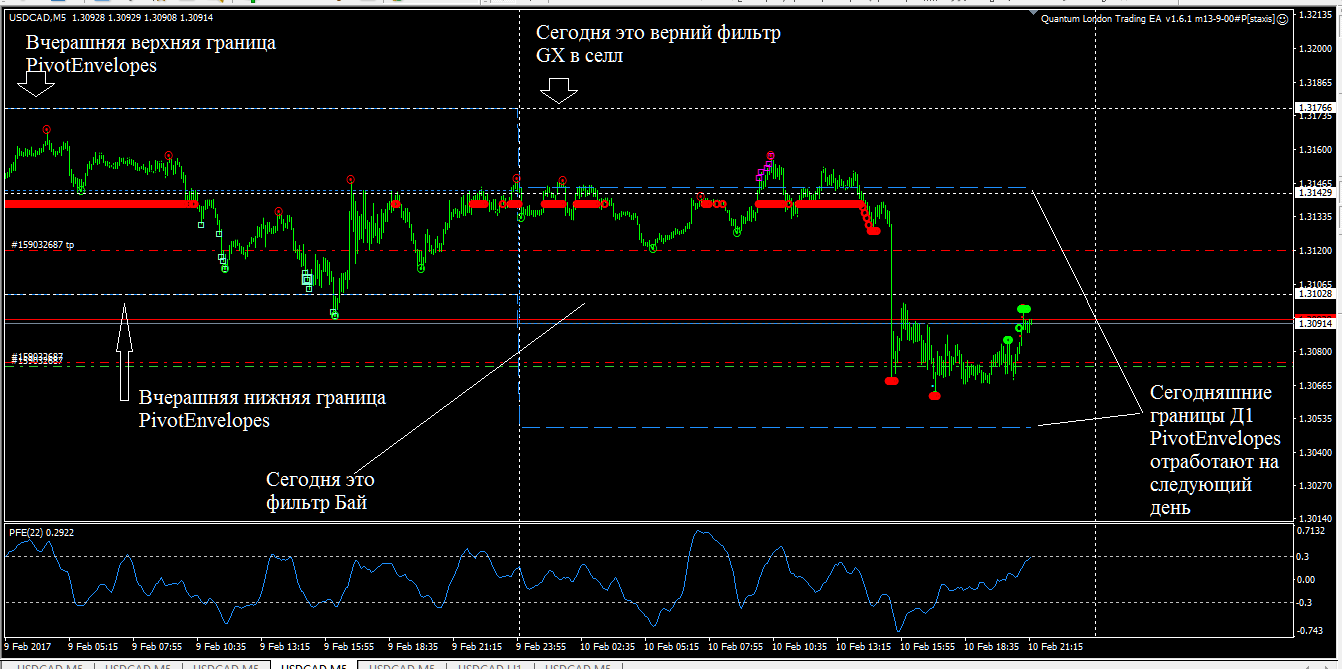Click the 1.30800 price axis label
Screen dimensions: 1342x669
1313,352
